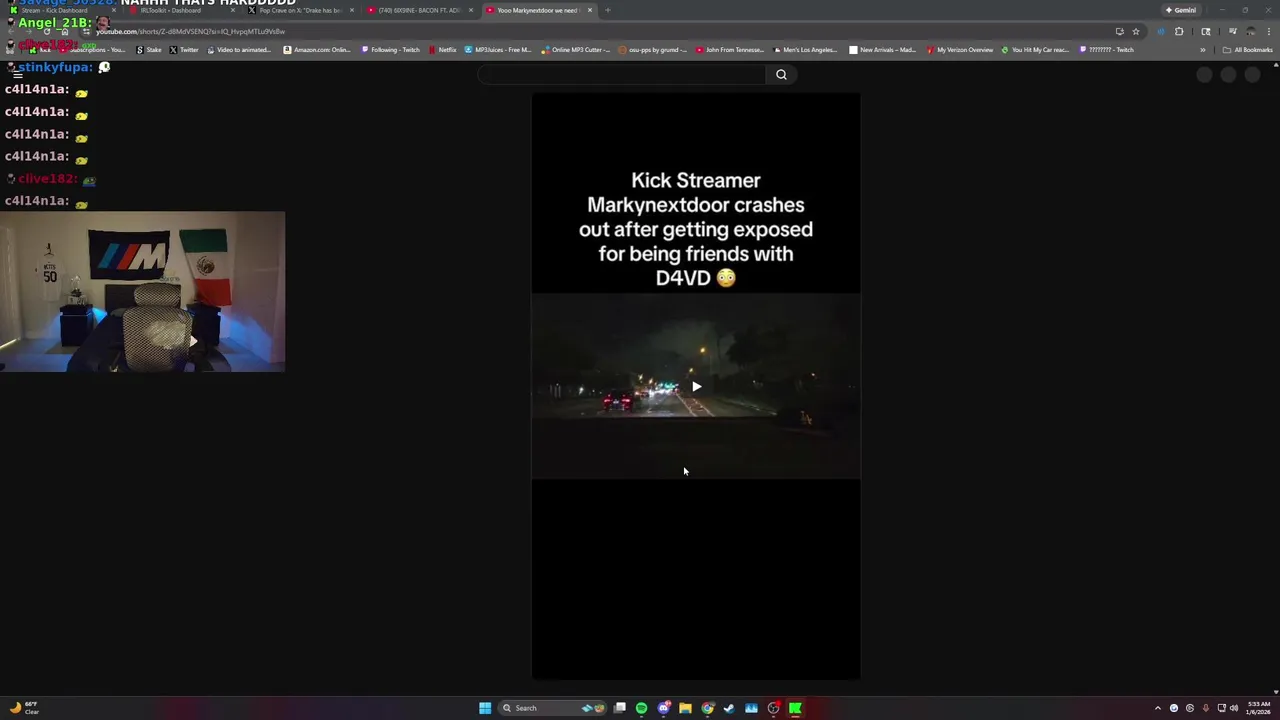The height and width of the screenshot is (720, 1280).
Task: Open the Stake bookmark
Action: tap(148, 49)
